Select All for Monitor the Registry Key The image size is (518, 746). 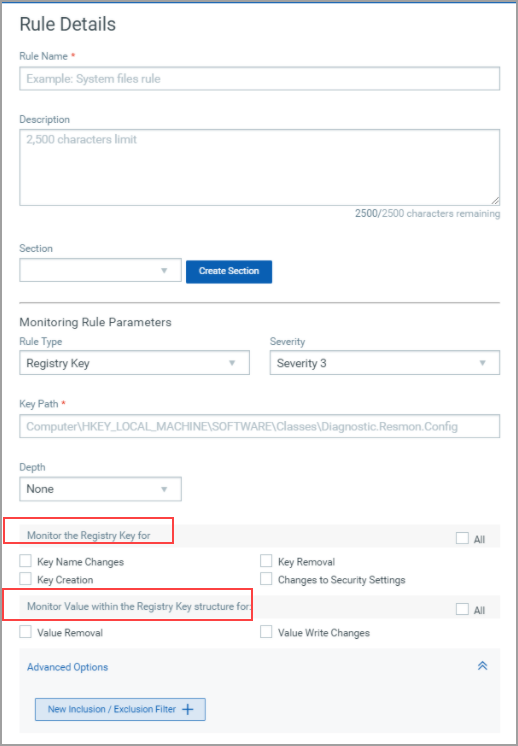pyautogui.click(x=462, y=538)
